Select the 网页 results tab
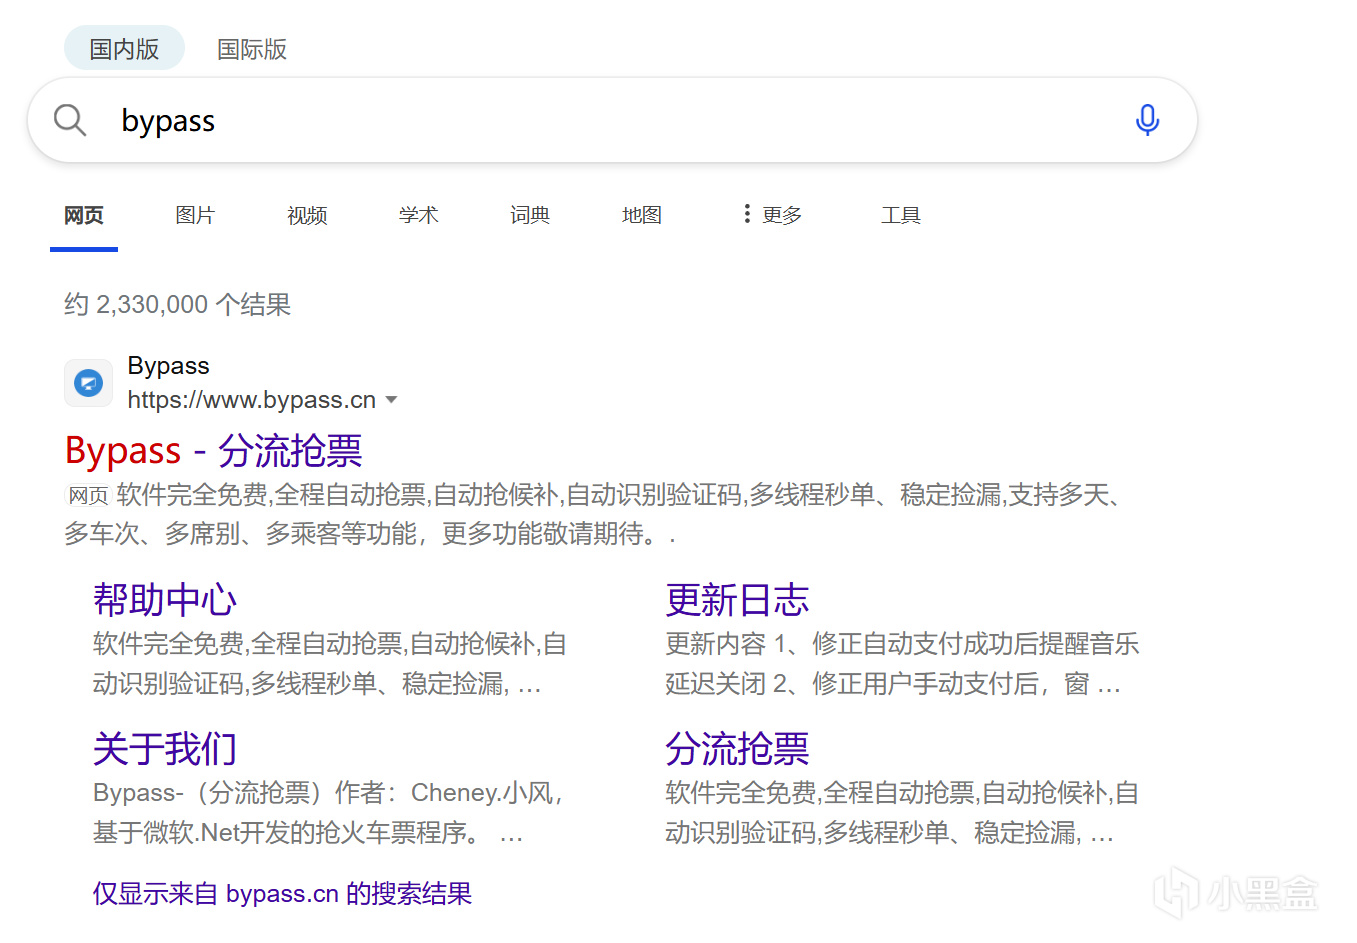1357x943 pixels. tap(84, 215)
